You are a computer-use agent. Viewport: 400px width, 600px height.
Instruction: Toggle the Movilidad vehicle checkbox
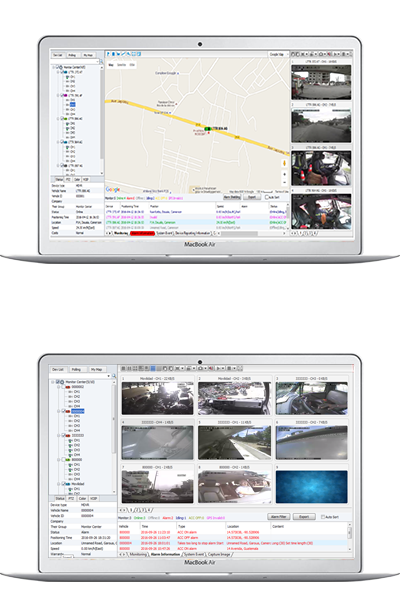point(63,484)
